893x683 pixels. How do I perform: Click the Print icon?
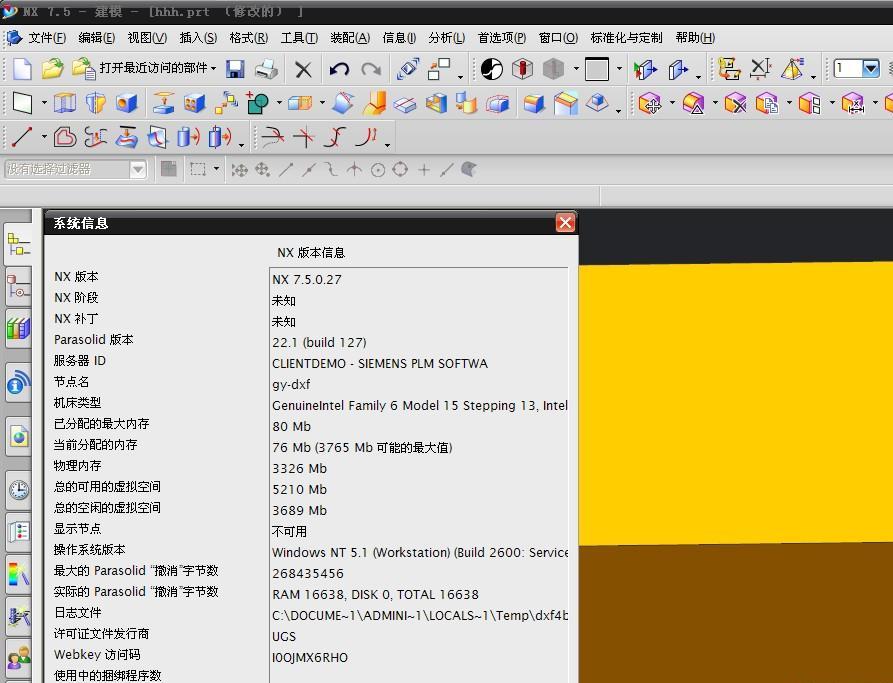(266, 69)
